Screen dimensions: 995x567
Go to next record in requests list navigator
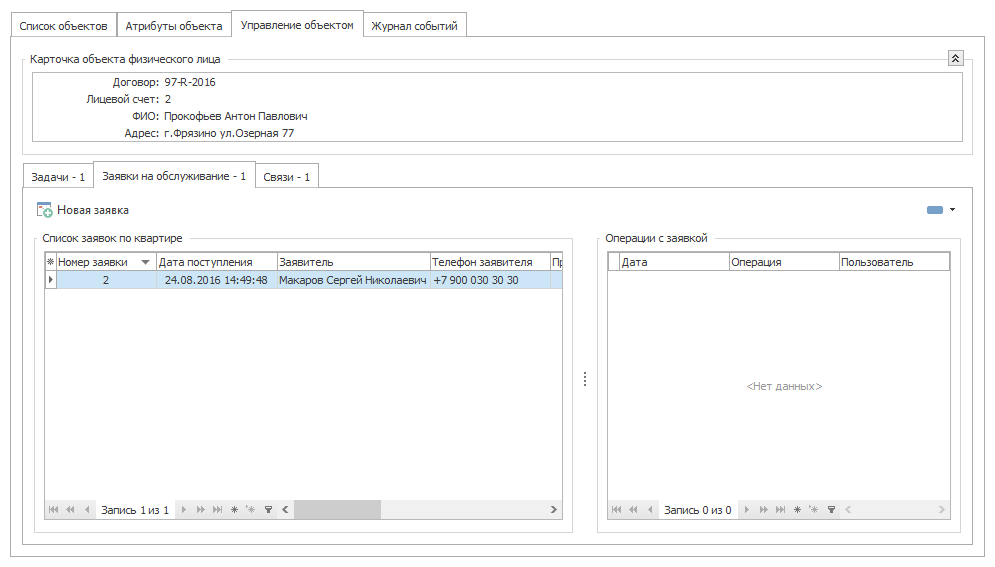point(183,509)
